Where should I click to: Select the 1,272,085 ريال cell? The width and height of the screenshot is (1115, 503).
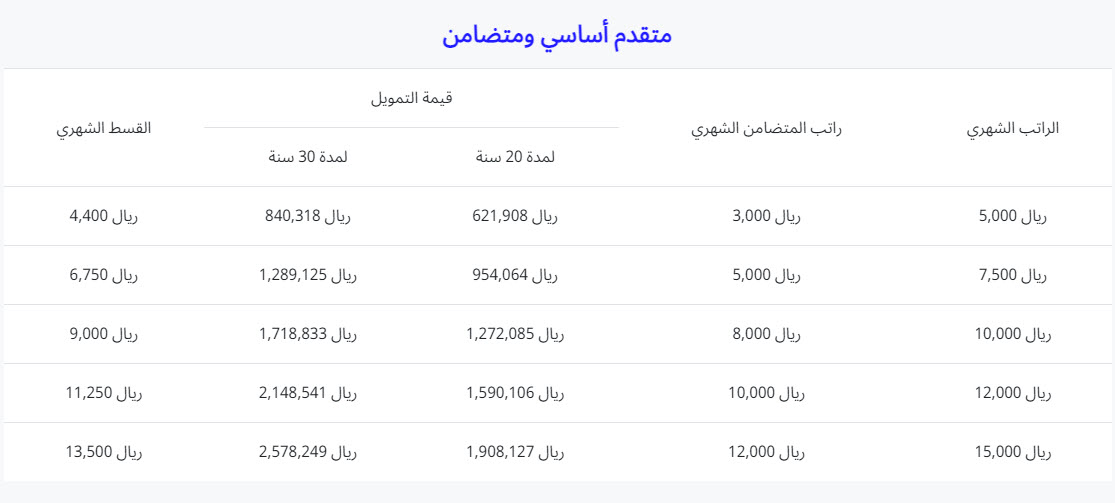point(515,334)
